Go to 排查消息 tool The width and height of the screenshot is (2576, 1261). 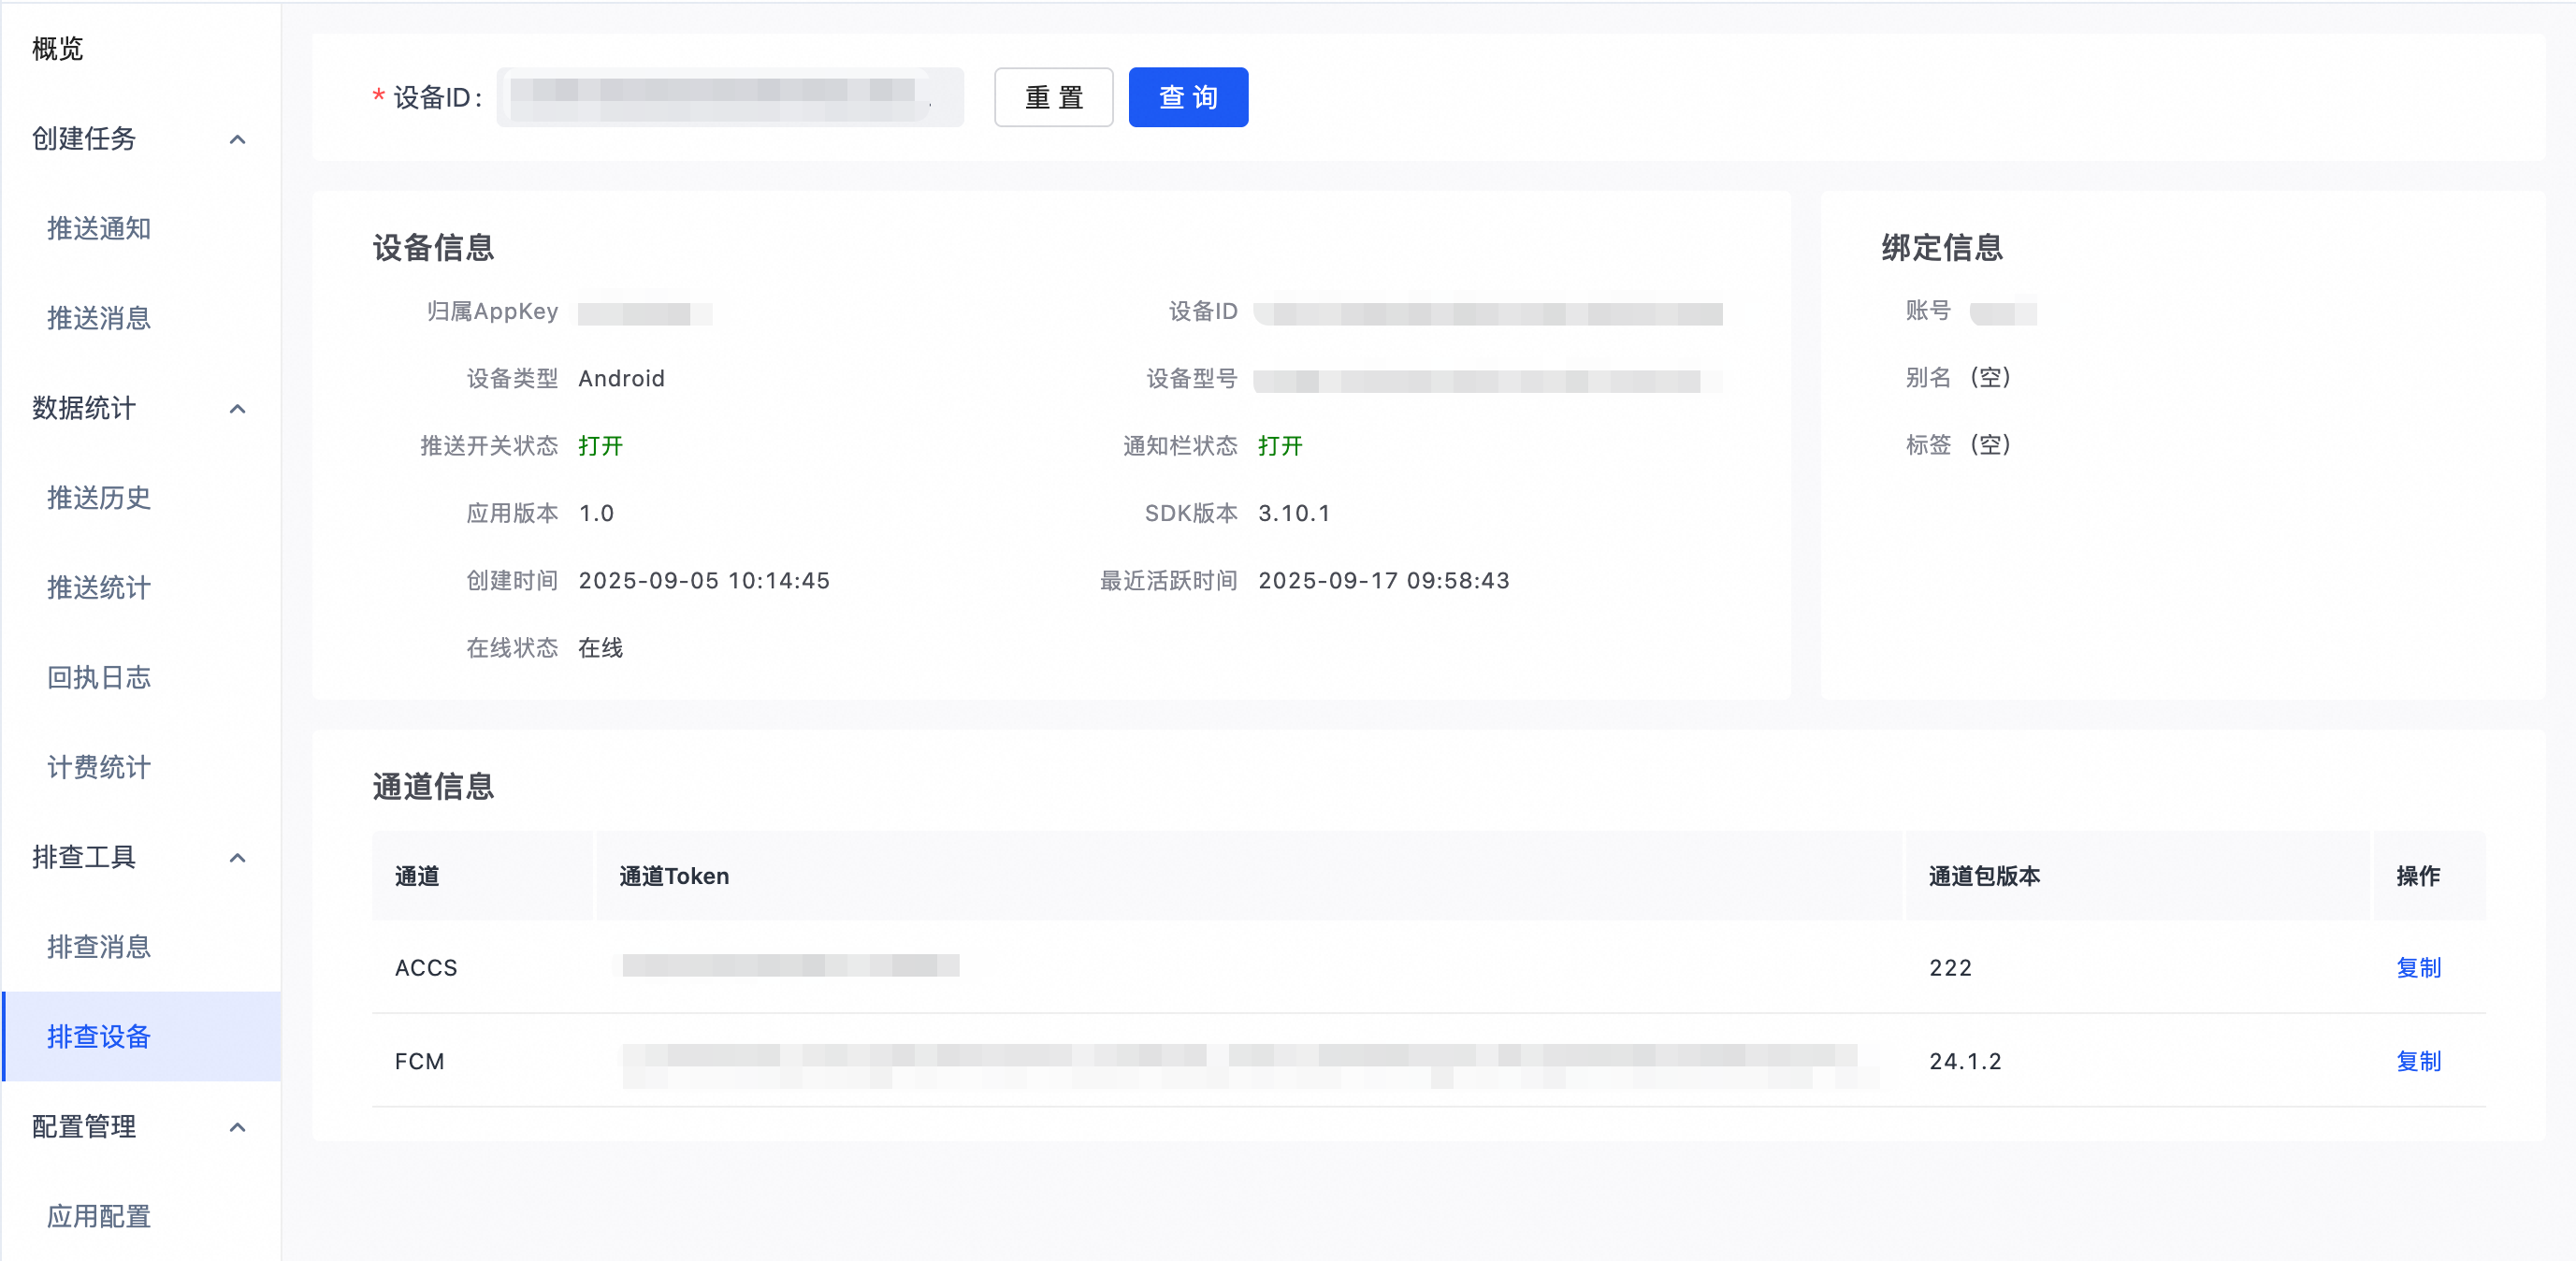click(x=99, y=946)
